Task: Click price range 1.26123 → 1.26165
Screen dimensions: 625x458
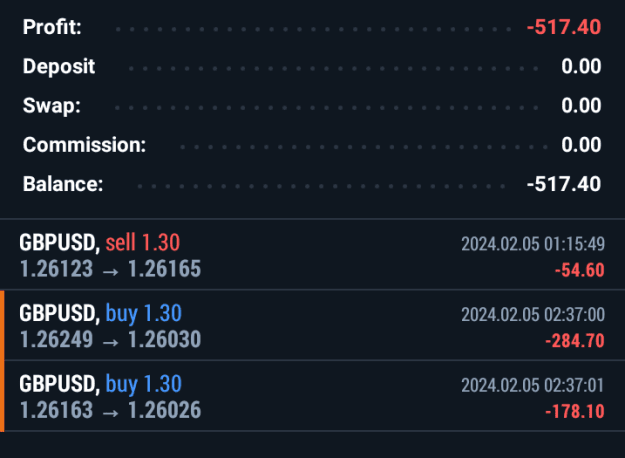Action: click(110, 269)
